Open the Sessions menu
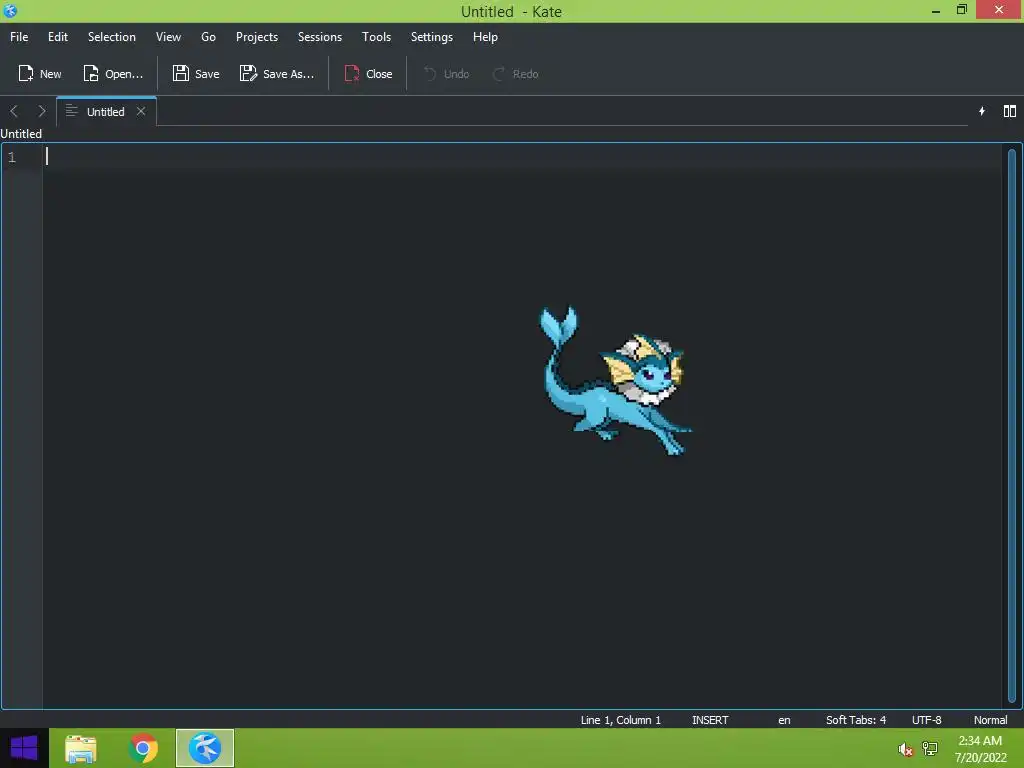Screen dimensions: 1024x768 319,37
